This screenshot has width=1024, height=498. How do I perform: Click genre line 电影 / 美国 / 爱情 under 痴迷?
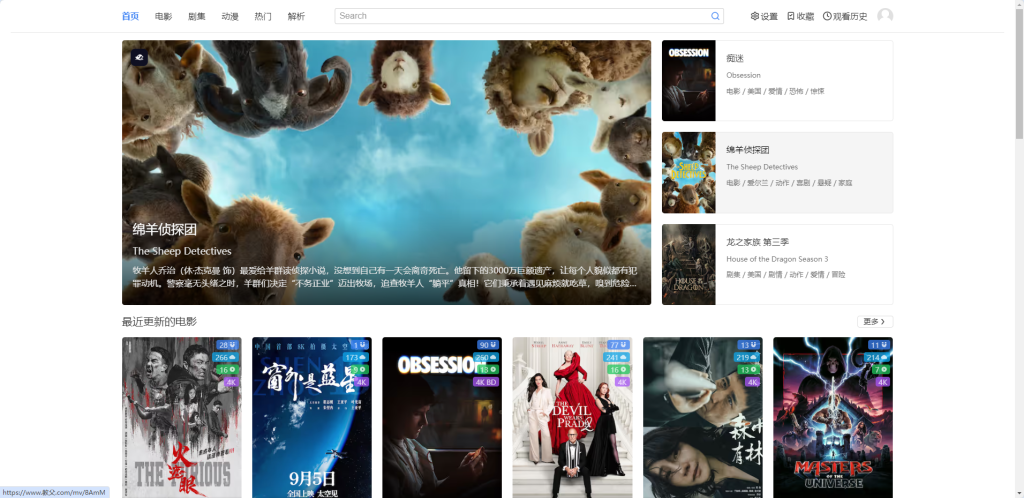(775, 91)
